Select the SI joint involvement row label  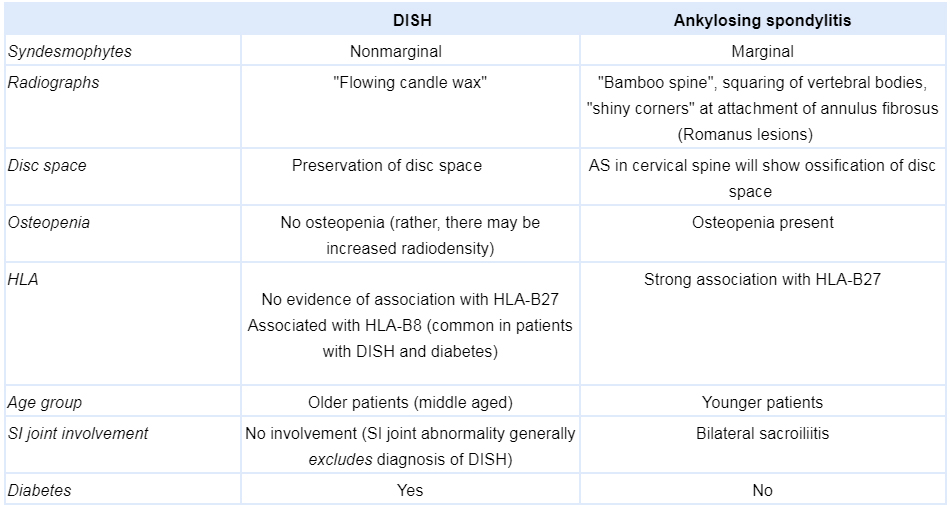[78, 433]
